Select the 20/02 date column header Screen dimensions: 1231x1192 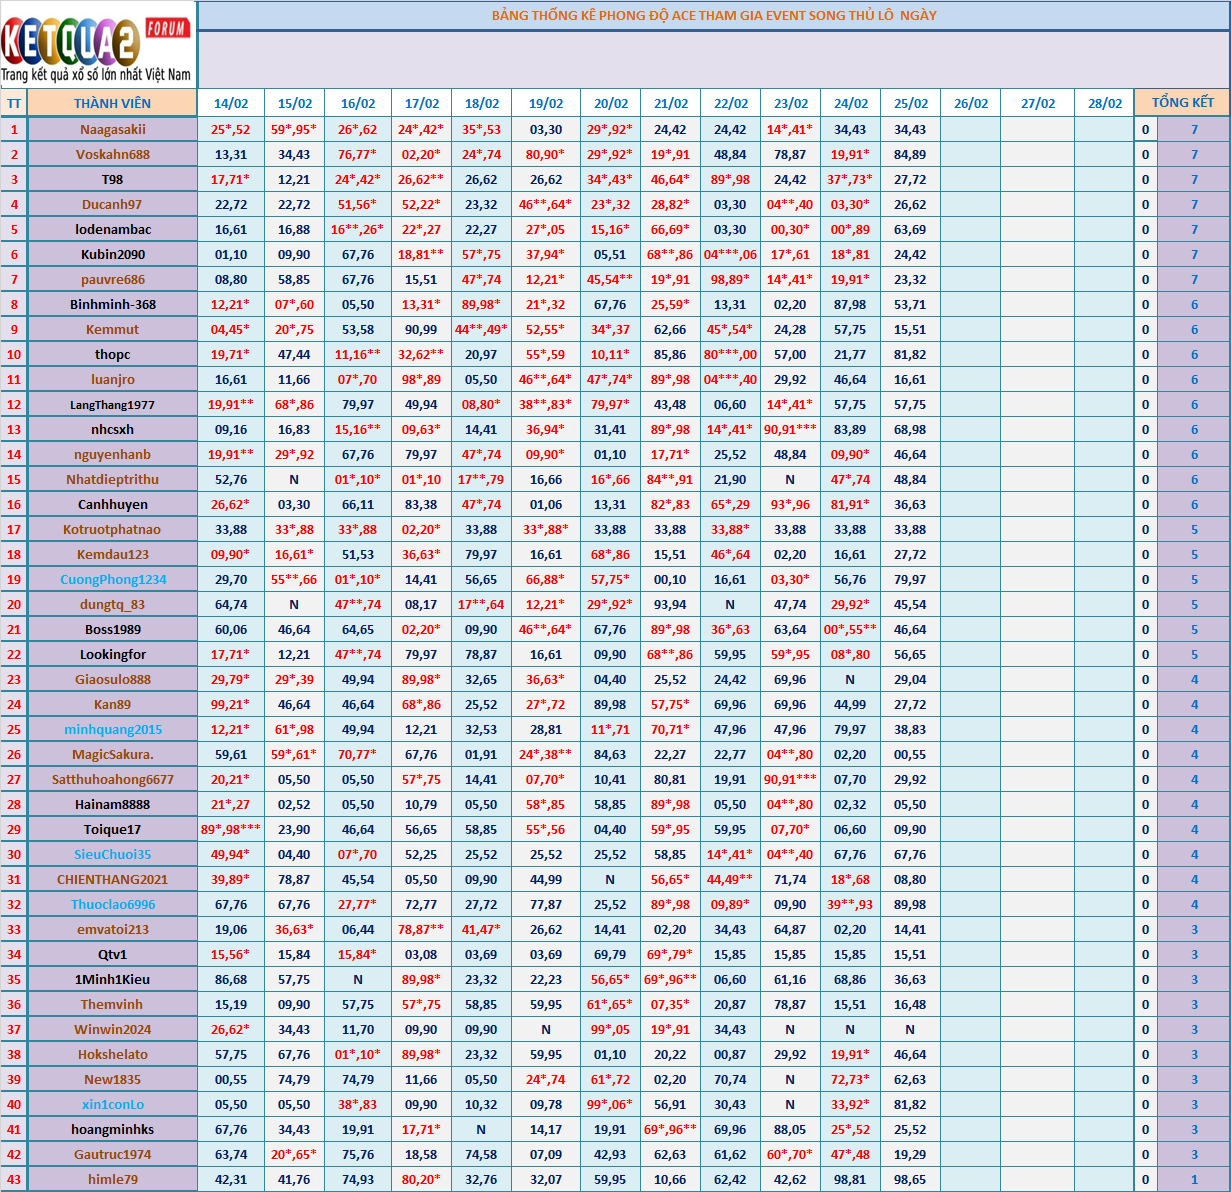[x=611, y=103]
